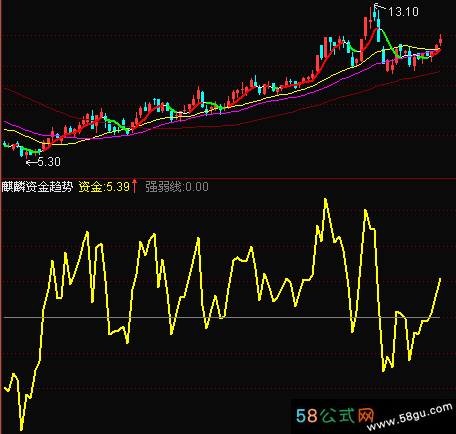Click the arrow pointing to 13.10 high
The width and height of the screenshot is (456, 434).
380,7
